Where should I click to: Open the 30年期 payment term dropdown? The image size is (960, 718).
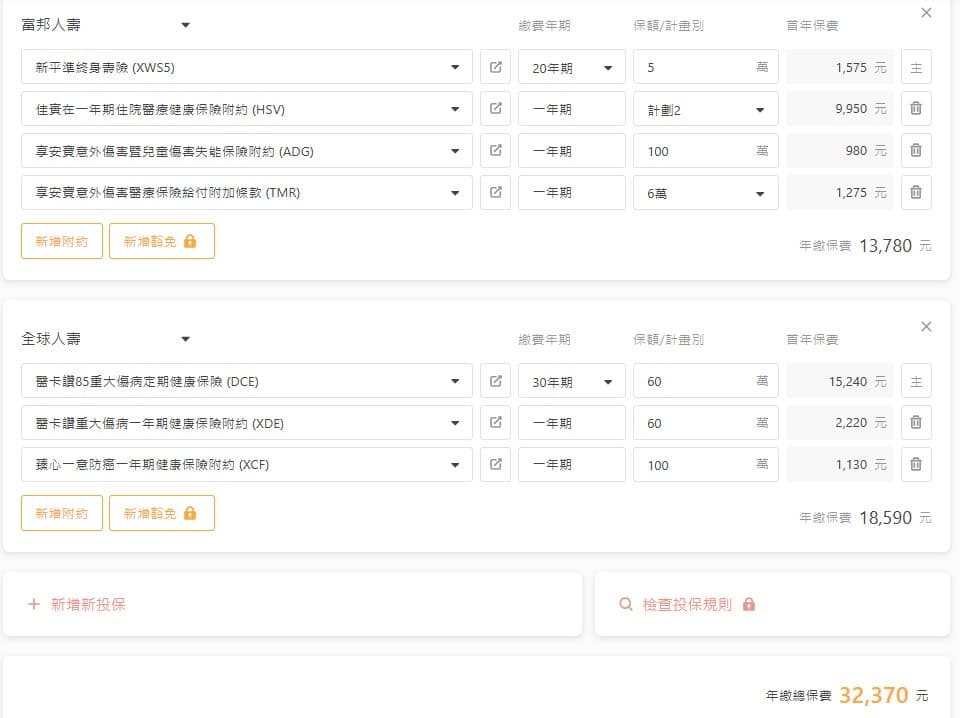[571, 381]
